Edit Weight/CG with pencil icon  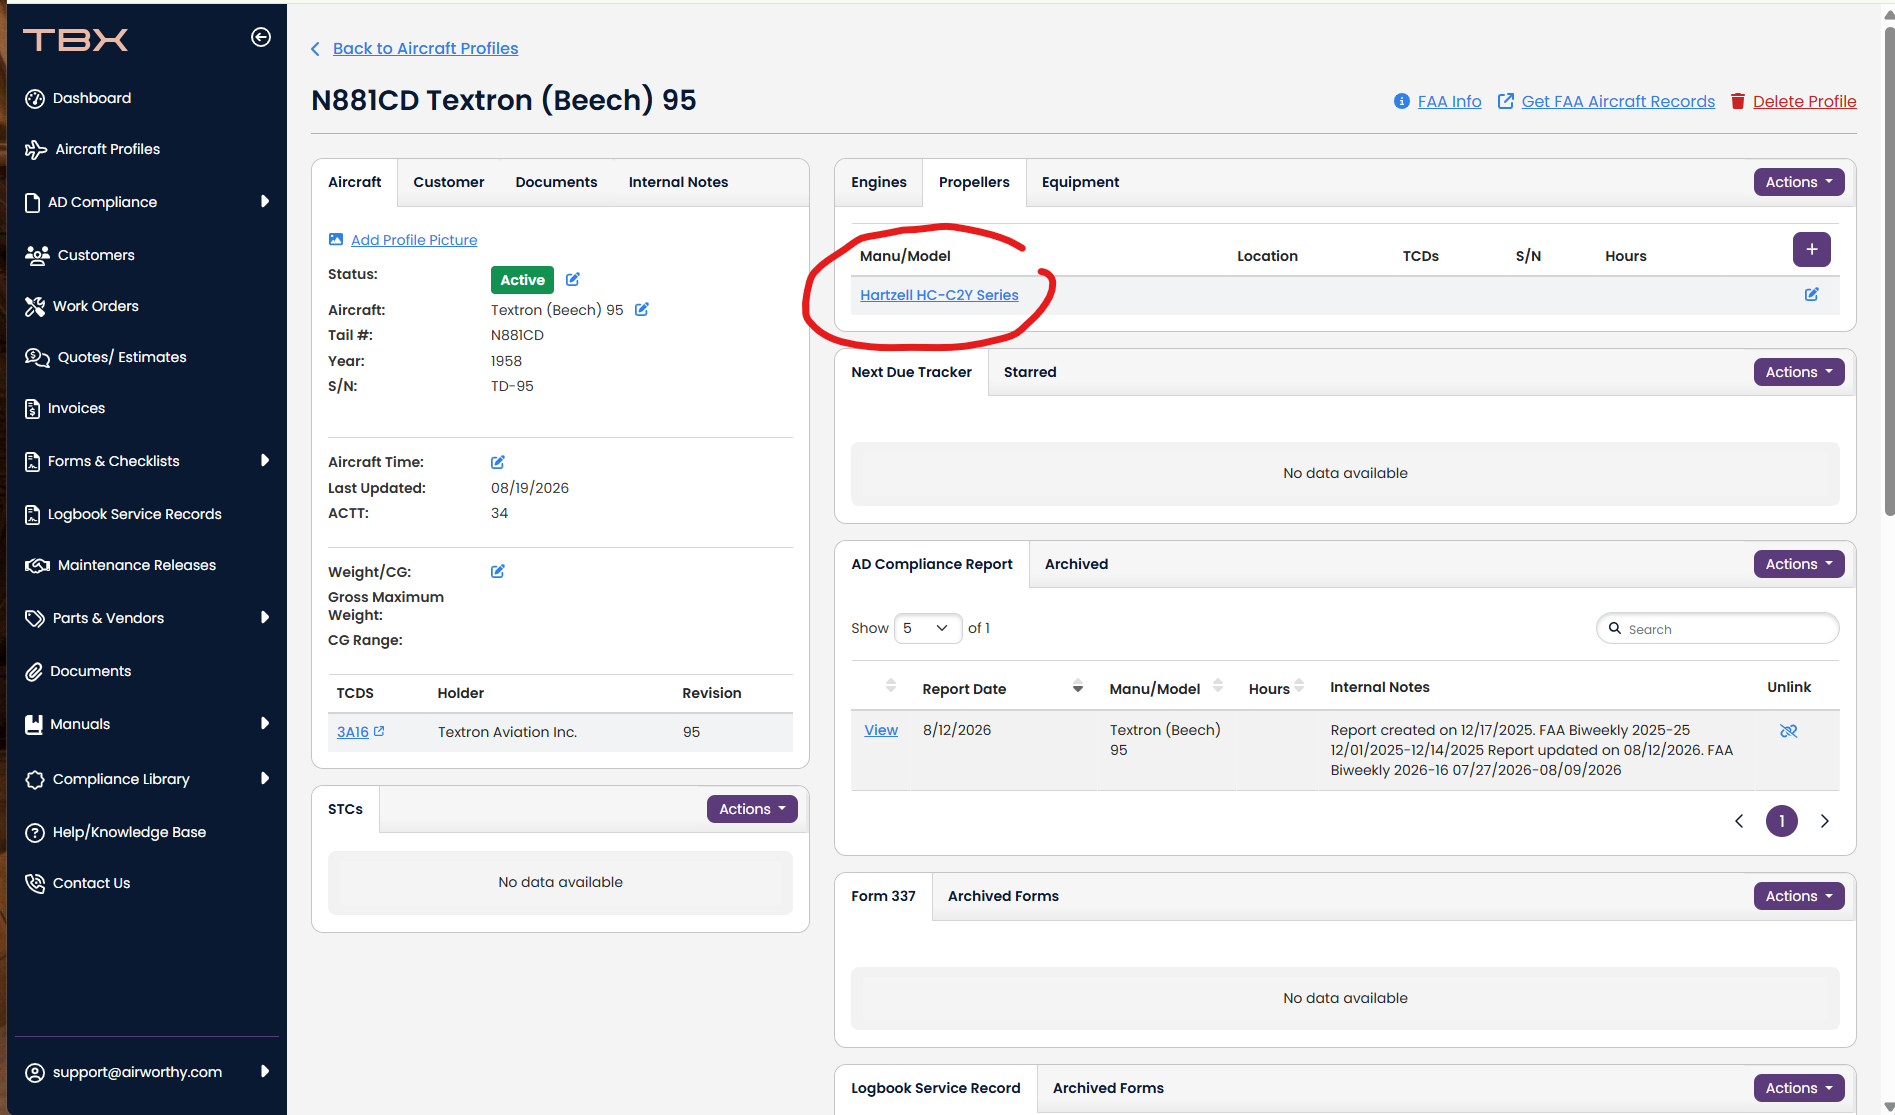[x=498, y=572]
